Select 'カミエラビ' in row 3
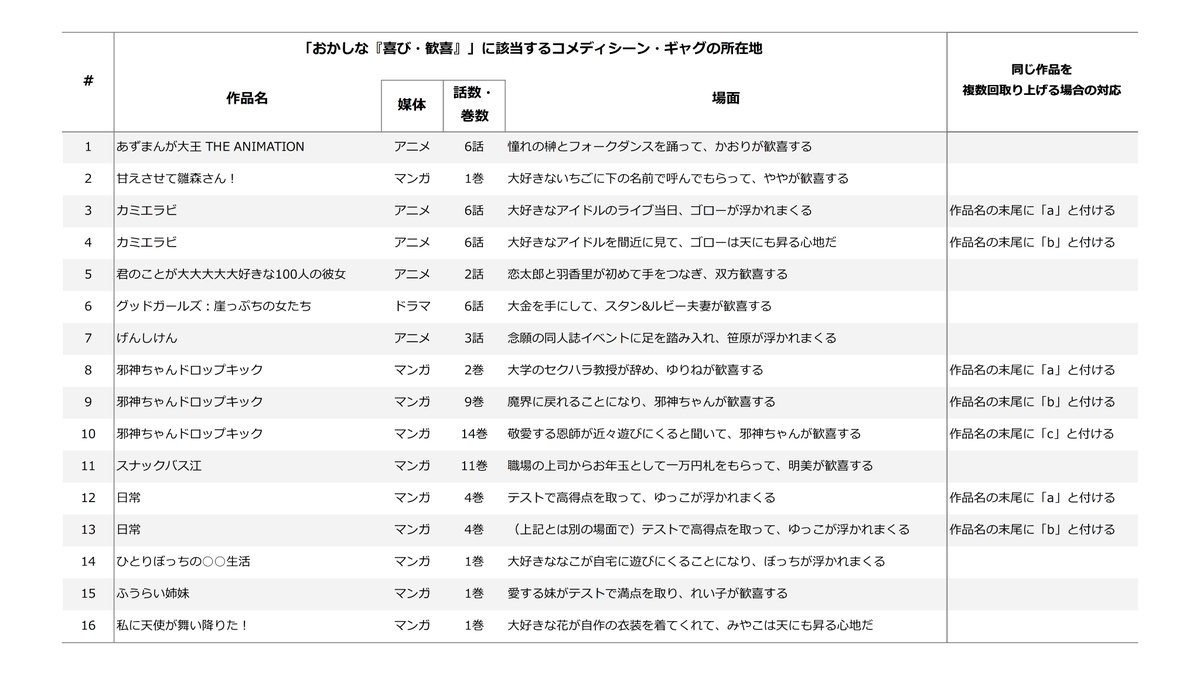Viewport: 1200px width, 675px height. click(147, 211)
